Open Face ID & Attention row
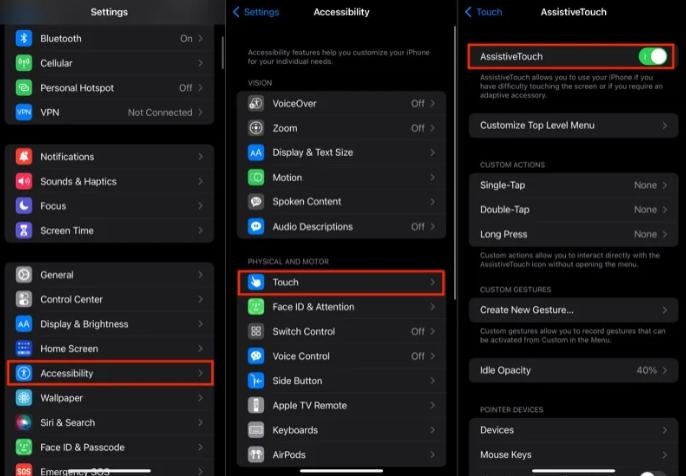The image size is (686, 476). coord(341,307)
